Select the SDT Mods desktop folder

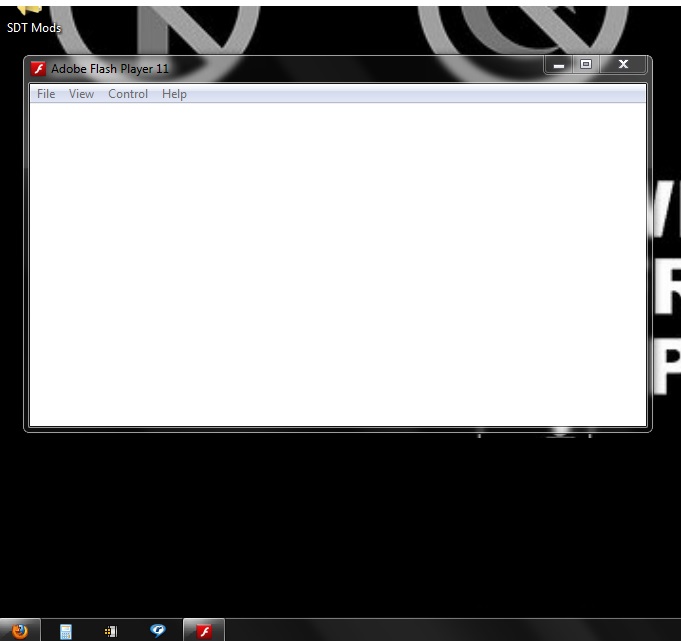(x=32, y=12)
